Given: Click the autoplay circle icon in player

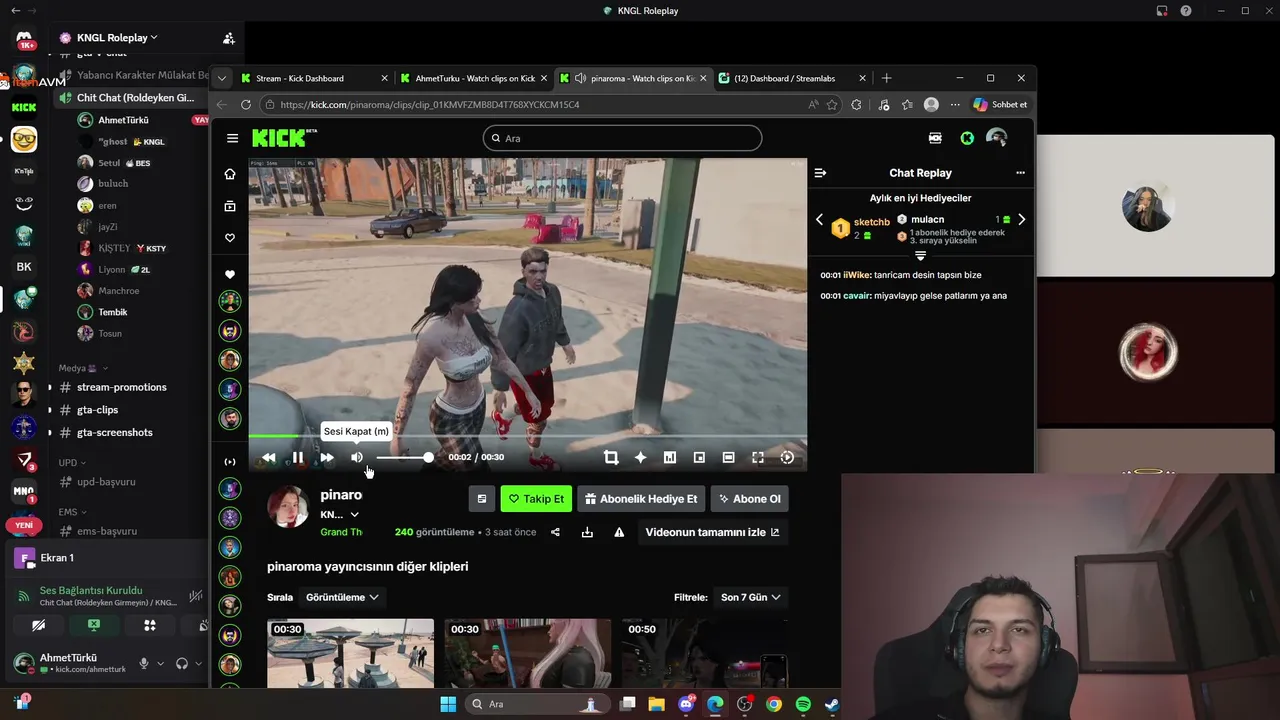Looking at the screenshot, I should (x=787, y=457).
